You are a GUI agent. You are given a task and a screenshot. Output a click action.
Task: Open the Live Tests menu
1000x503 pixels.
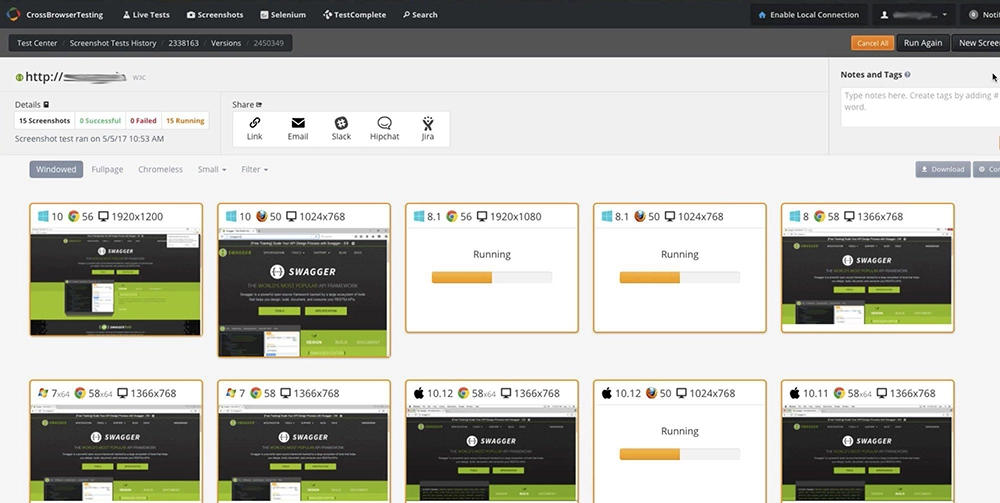[x=146, y=15]
